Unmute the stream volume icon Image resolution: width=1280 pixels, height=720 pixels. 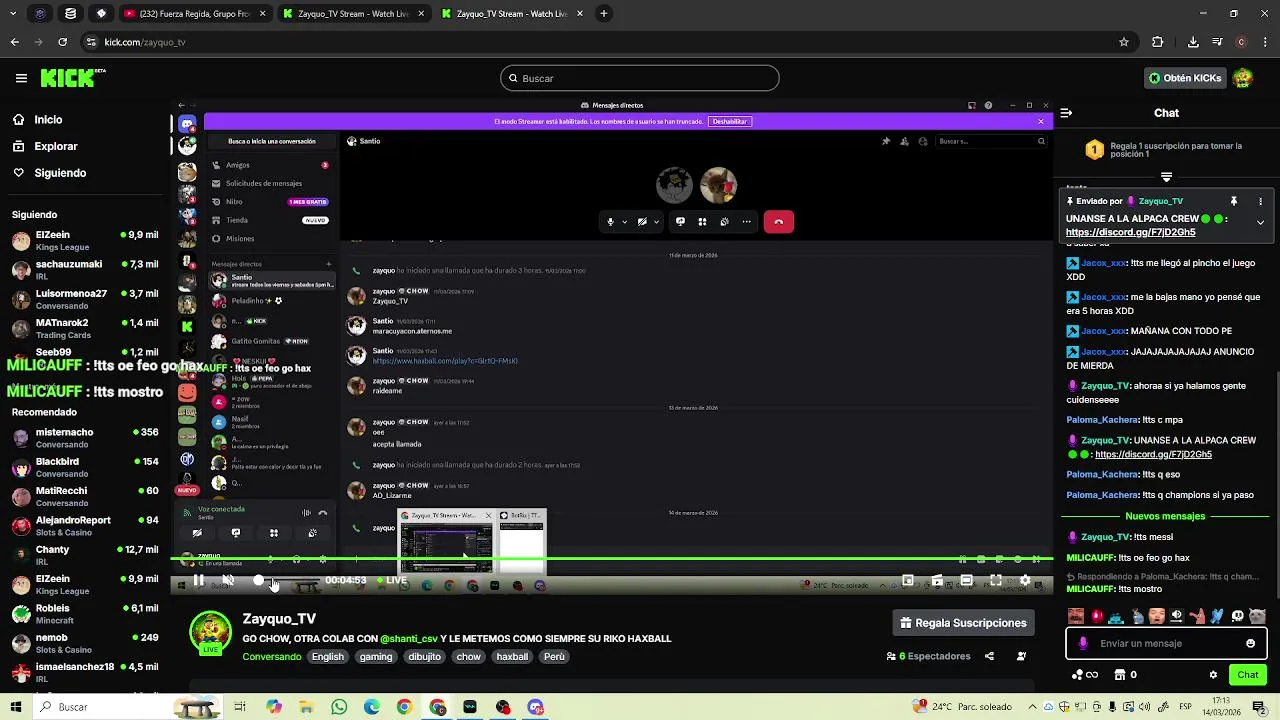(228, 580)
